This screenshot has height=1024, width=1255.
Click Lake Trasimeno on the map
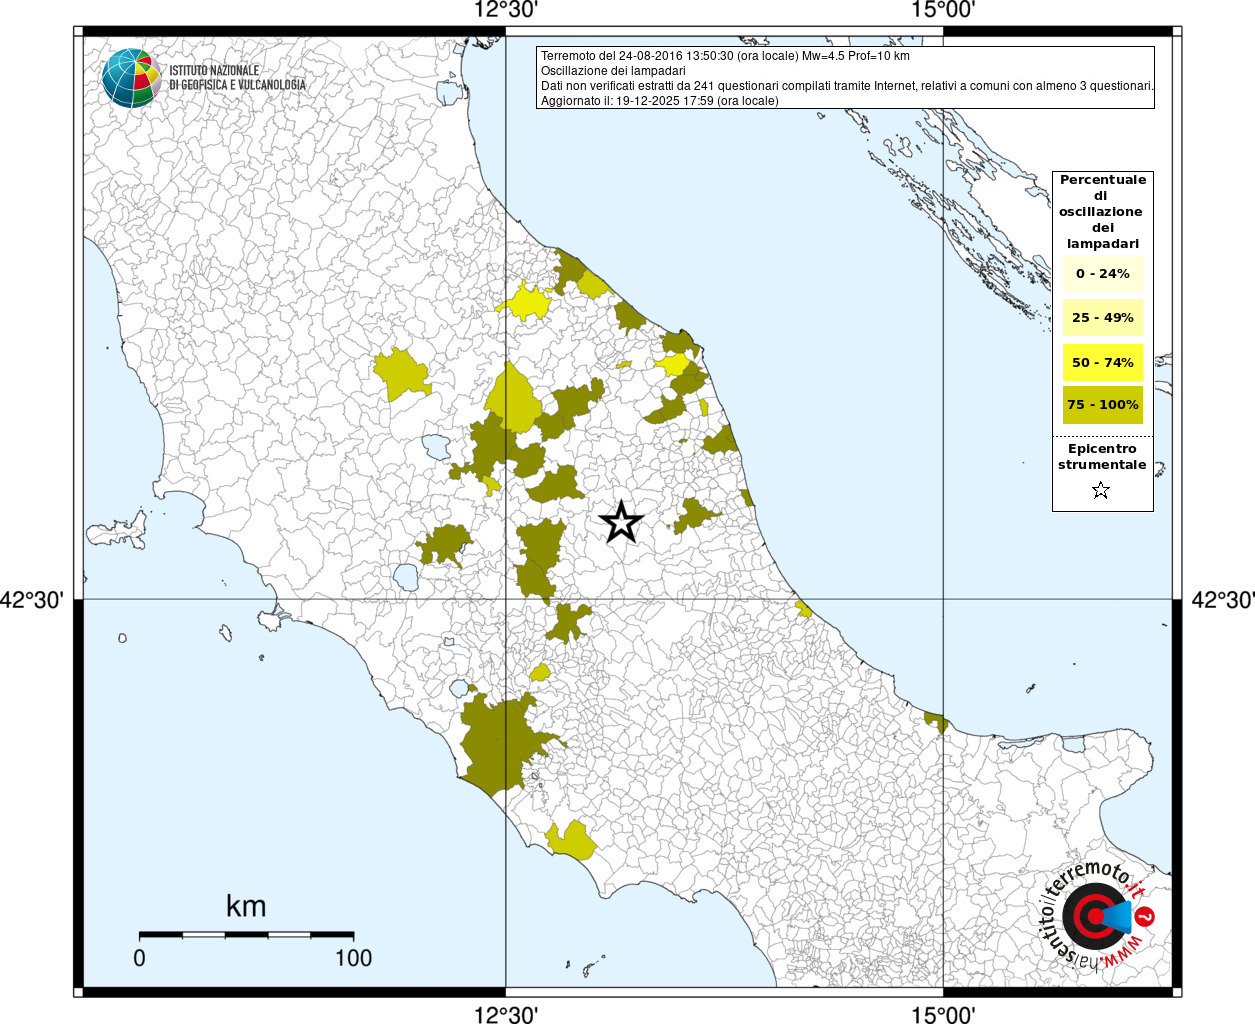tap(436, 446)
